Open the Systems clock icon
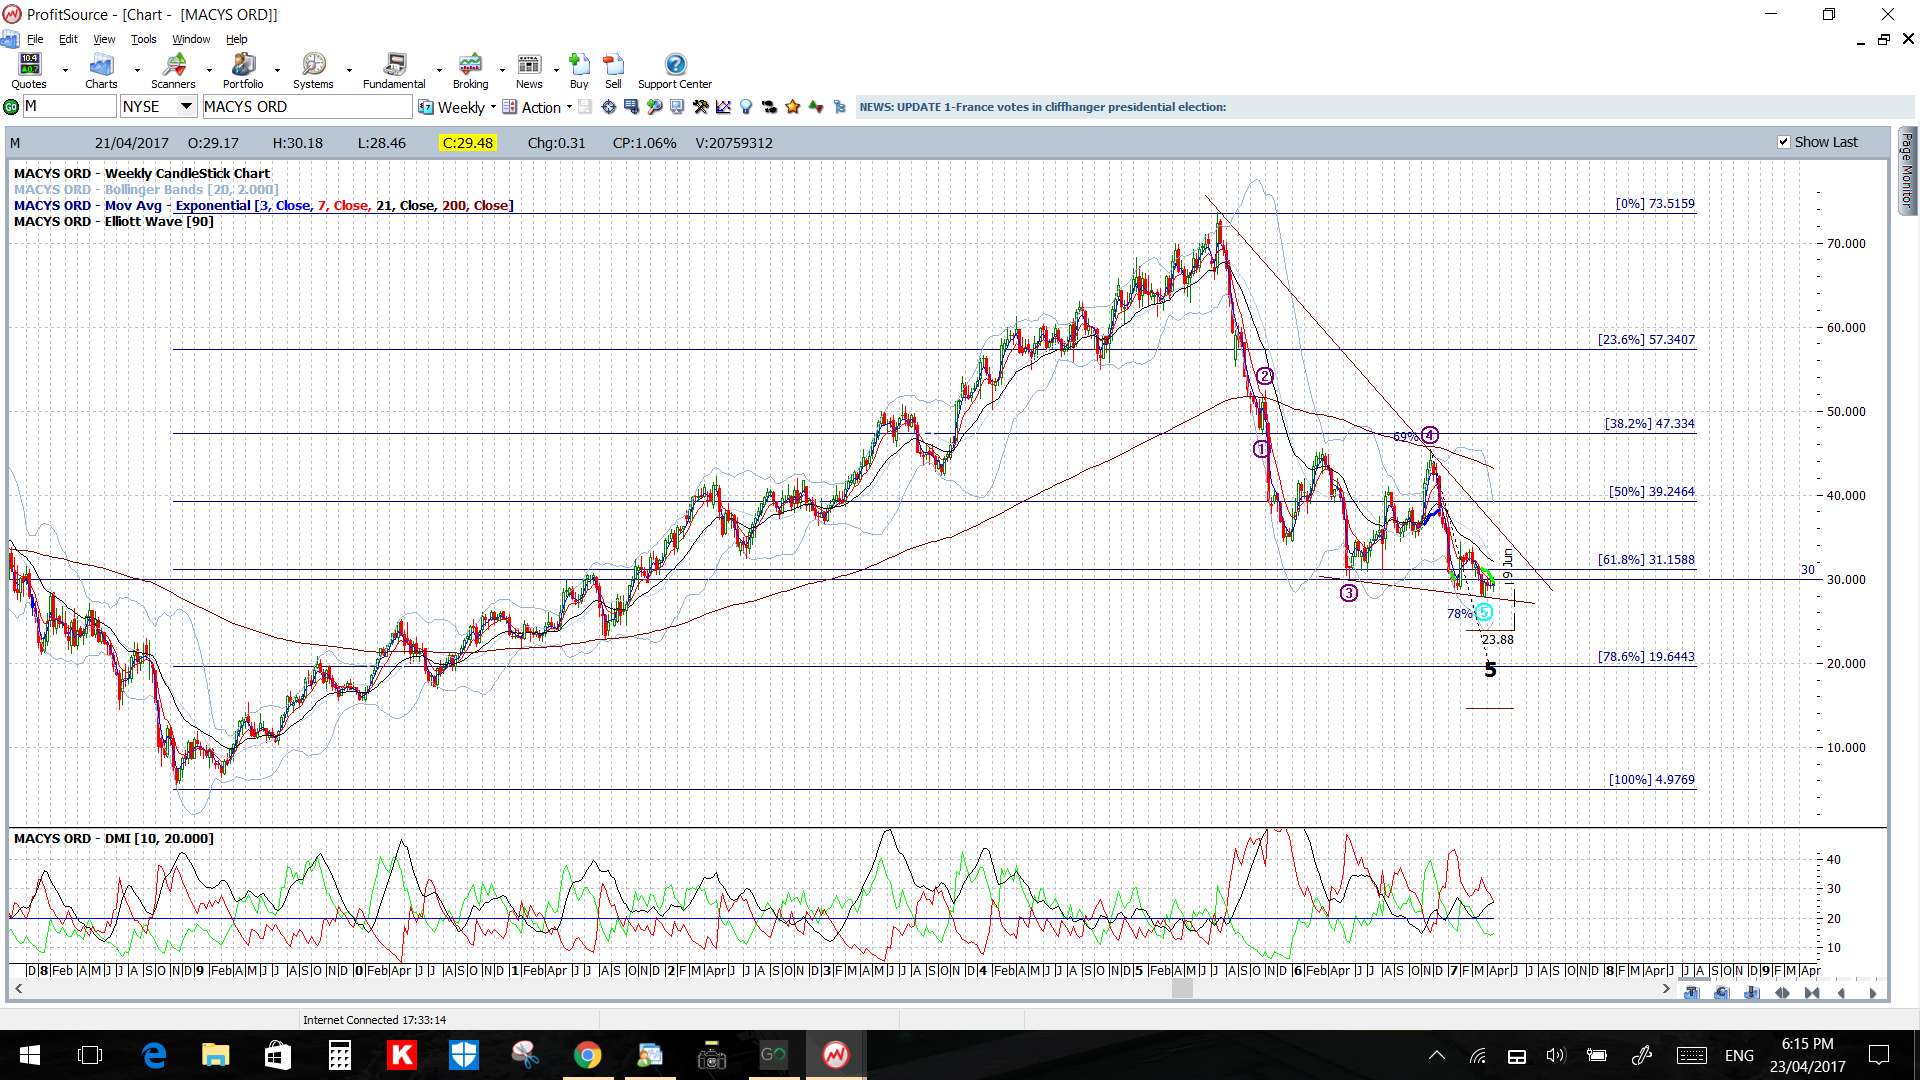 click(313, 71)
